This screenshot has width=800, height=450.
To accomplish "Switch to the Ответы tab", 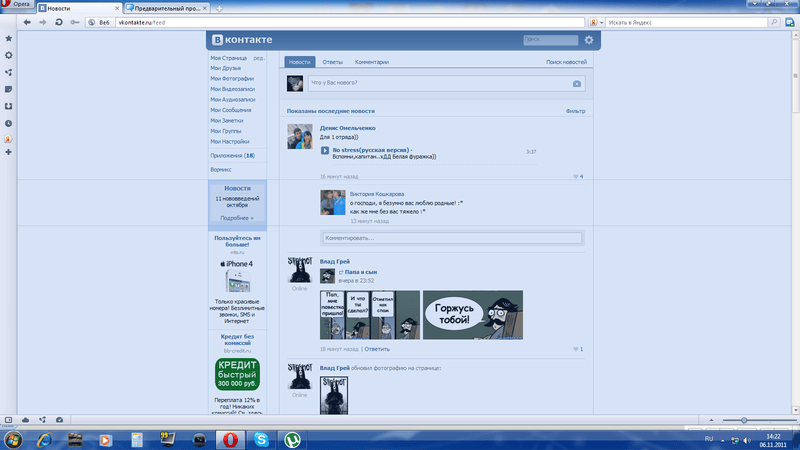I will 332,62.
